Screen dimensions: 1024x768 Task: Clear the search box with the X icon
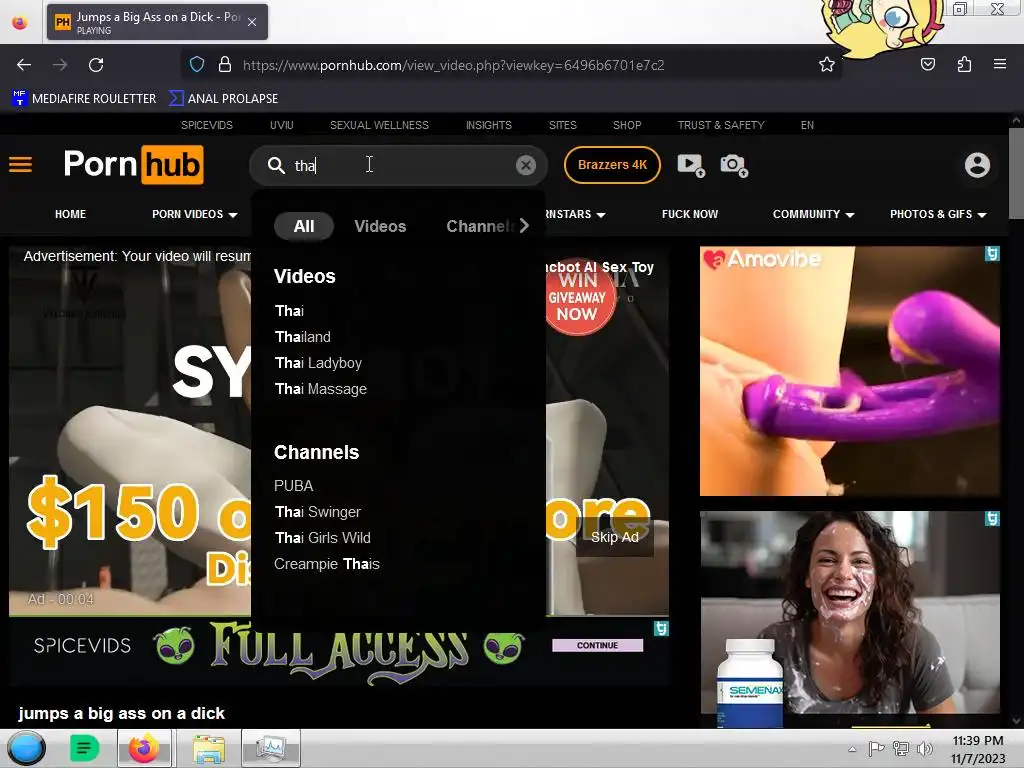(526, 165)
